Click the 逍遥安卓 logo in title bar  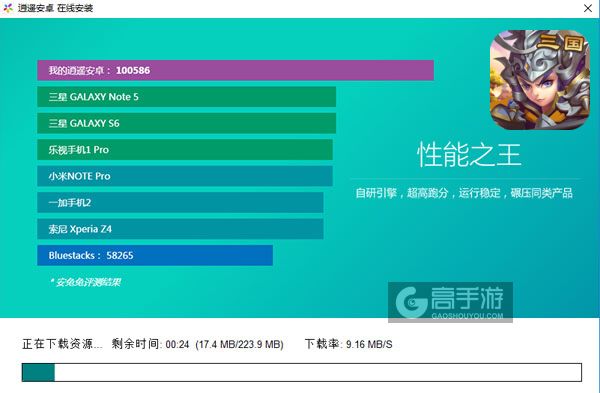[x=8, y=8]
